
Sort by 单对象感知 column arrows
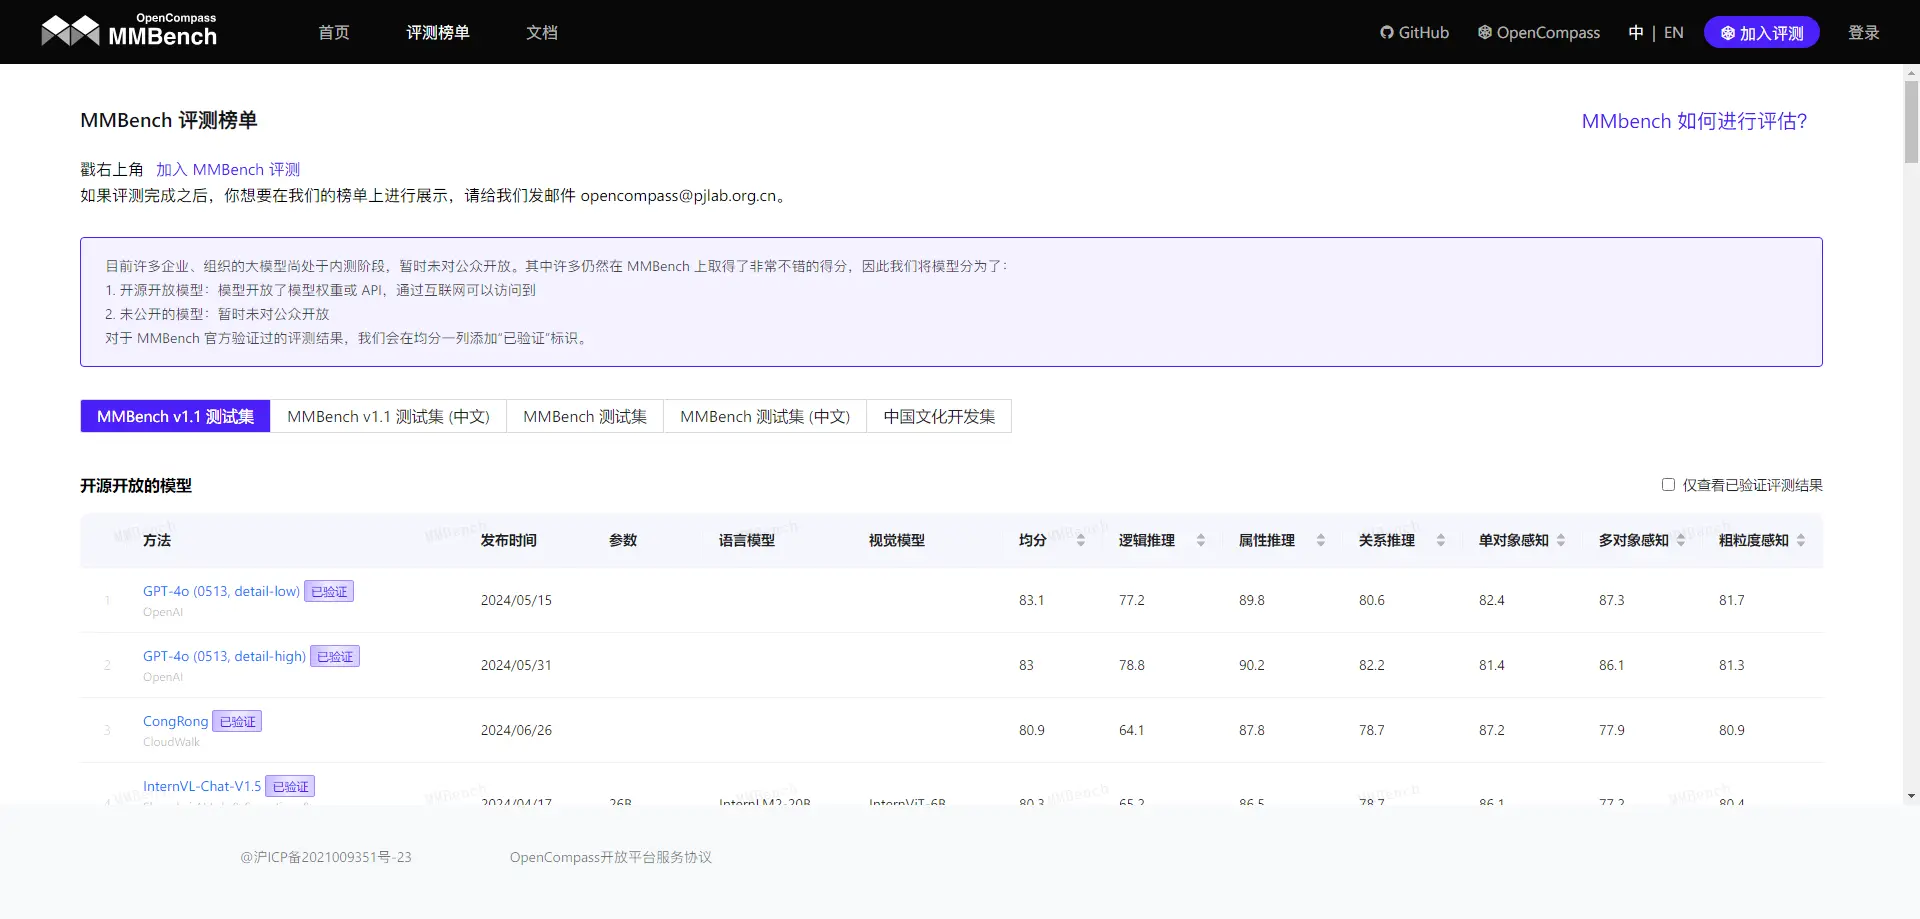[x=1561, y=540]
